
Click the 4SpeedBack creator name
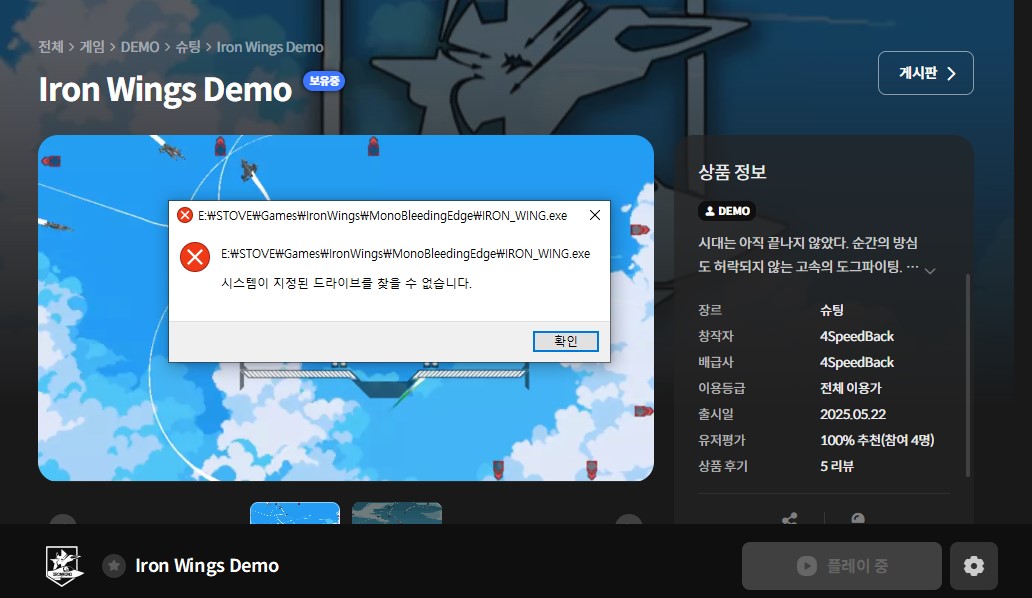(x=857, y=336)
